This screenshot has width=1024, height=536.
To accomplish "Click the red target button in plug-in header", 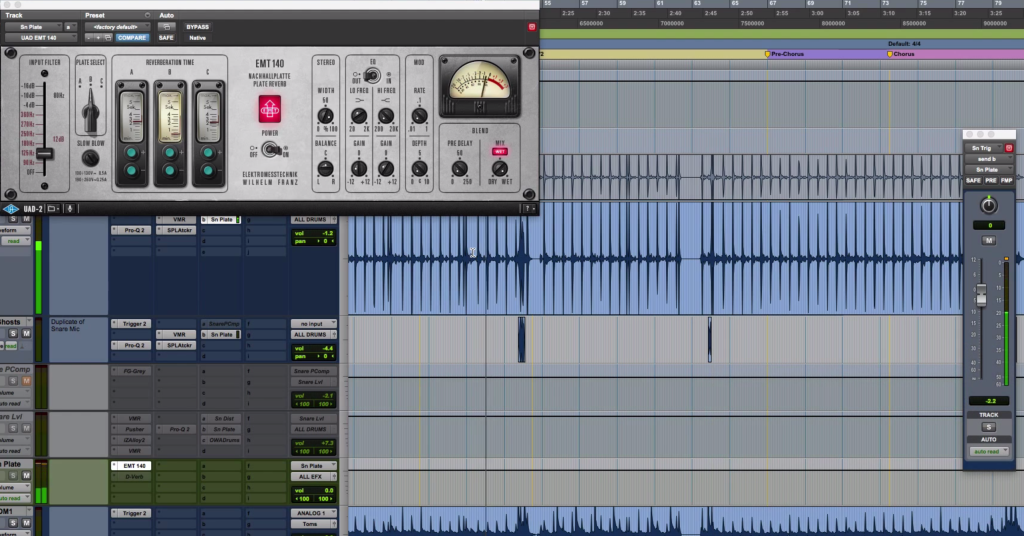I will [x=532, y=27].
